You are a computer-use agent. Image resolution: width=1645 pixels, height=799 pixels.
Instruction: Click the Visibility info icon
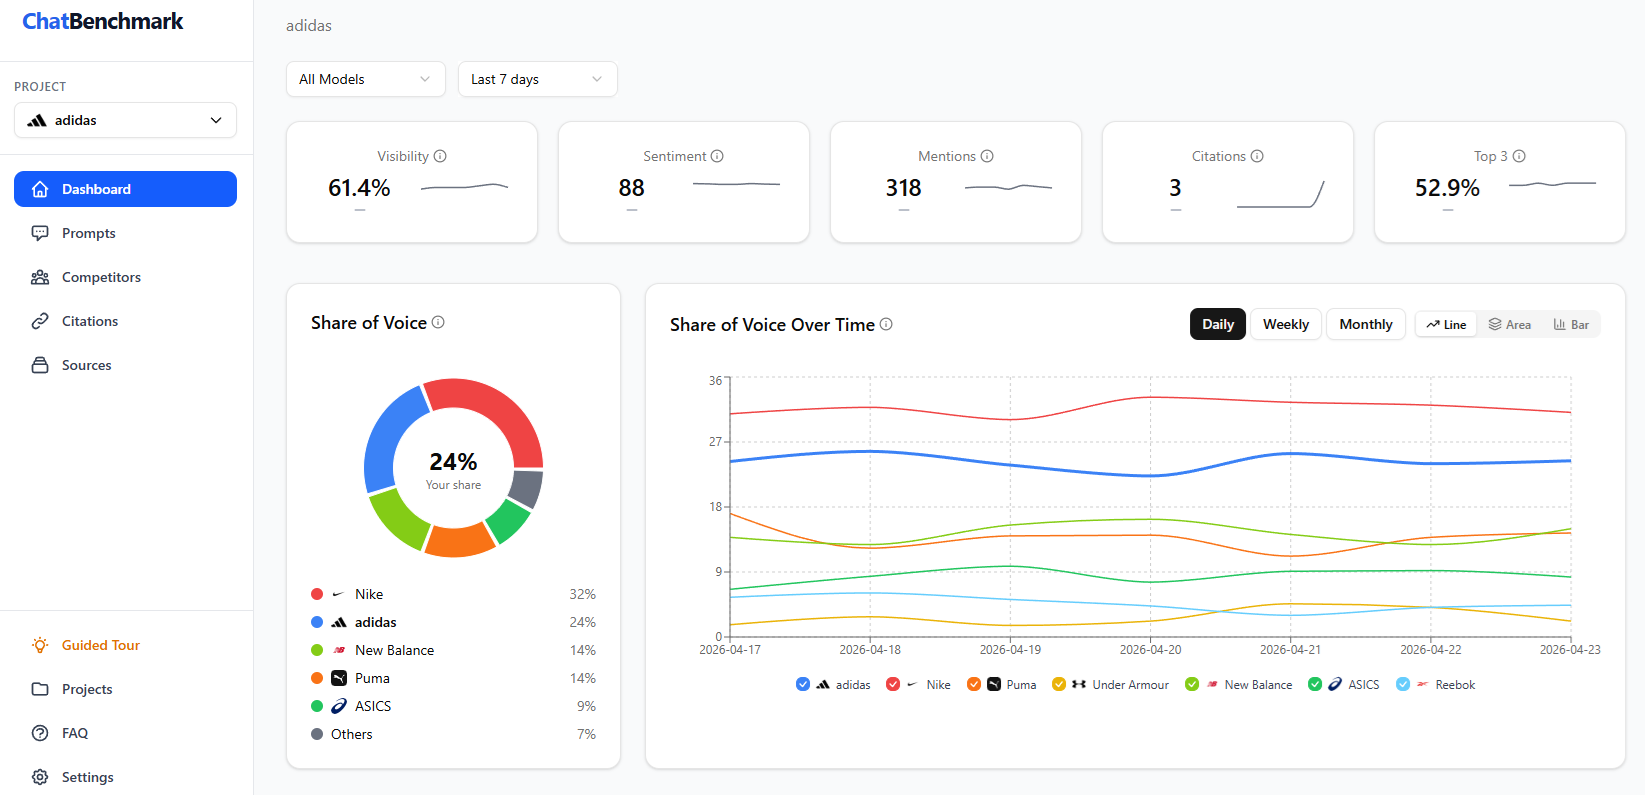[440, 156]
